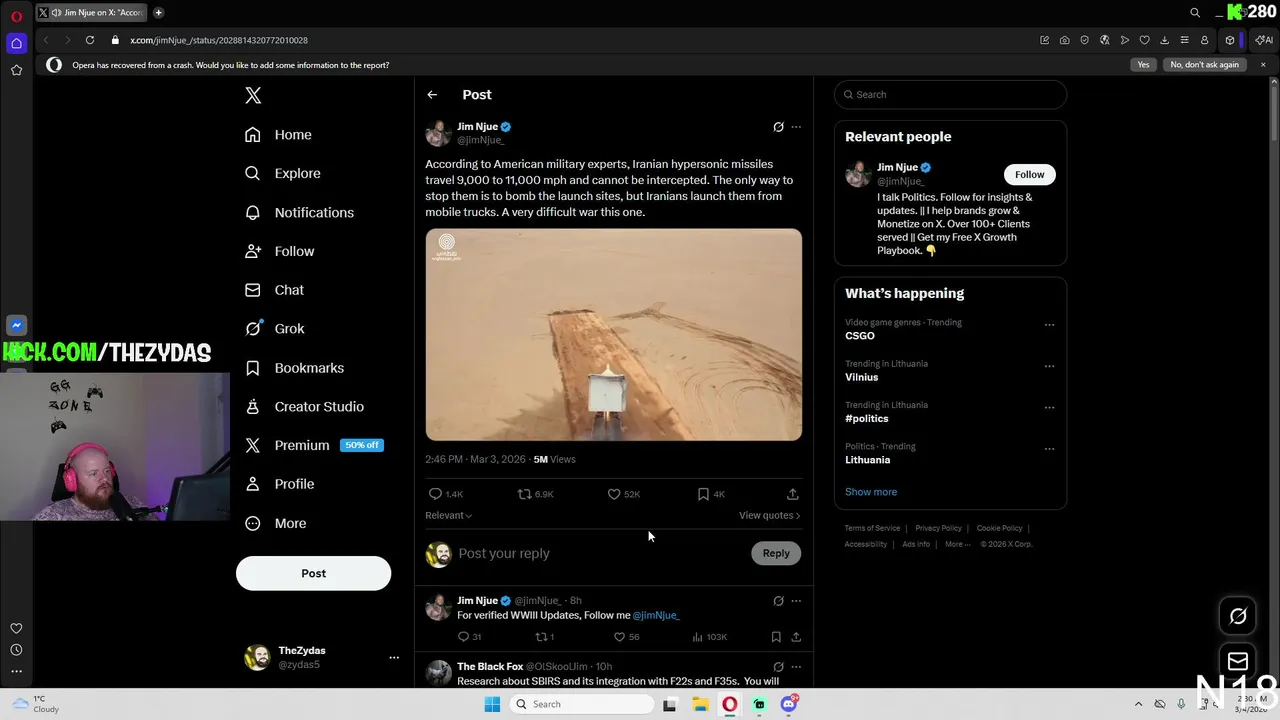
Task: Go to Home in the X sidebar
Action: point(279,135)
